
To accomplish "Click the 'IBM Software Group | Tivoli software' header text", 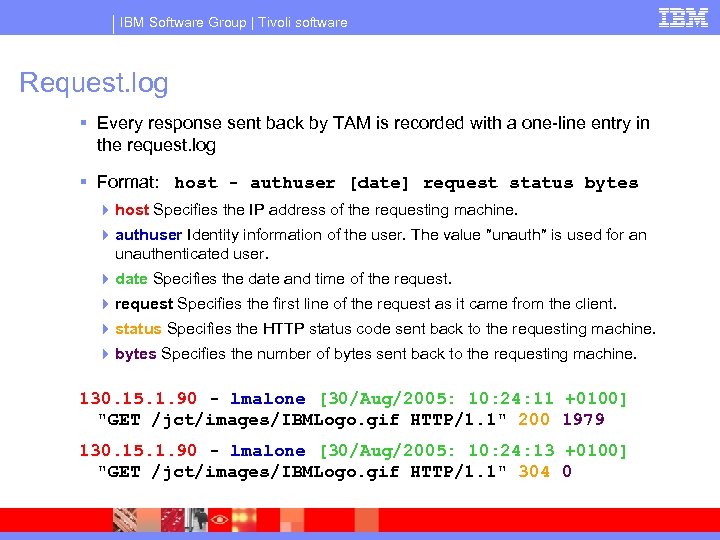I will [233, 22].
